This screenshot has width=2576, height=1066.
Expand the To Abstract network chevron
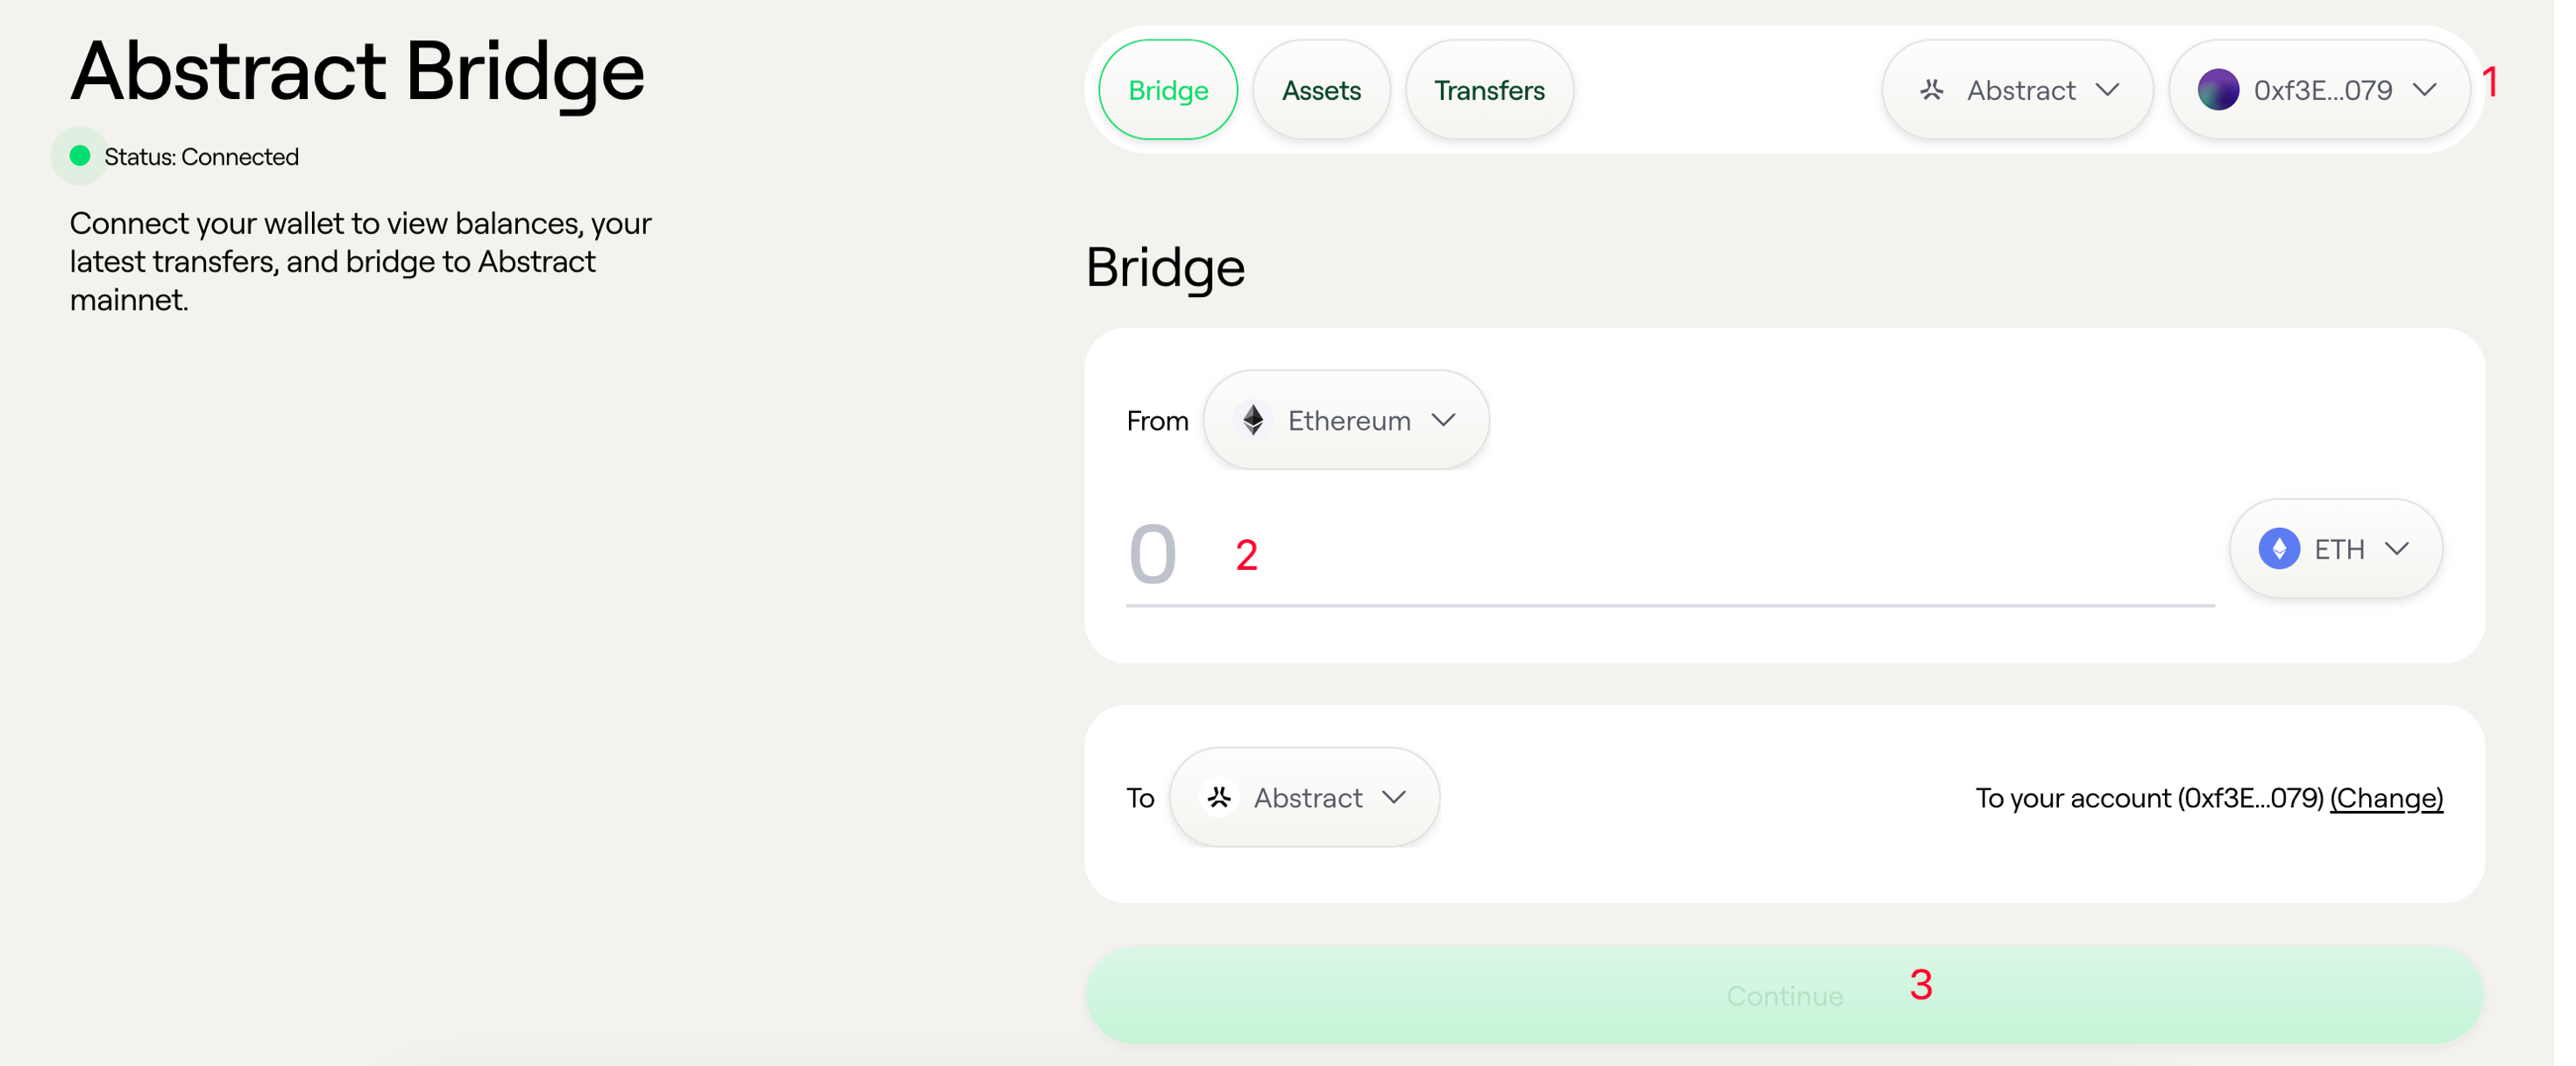coord(1394,797)
